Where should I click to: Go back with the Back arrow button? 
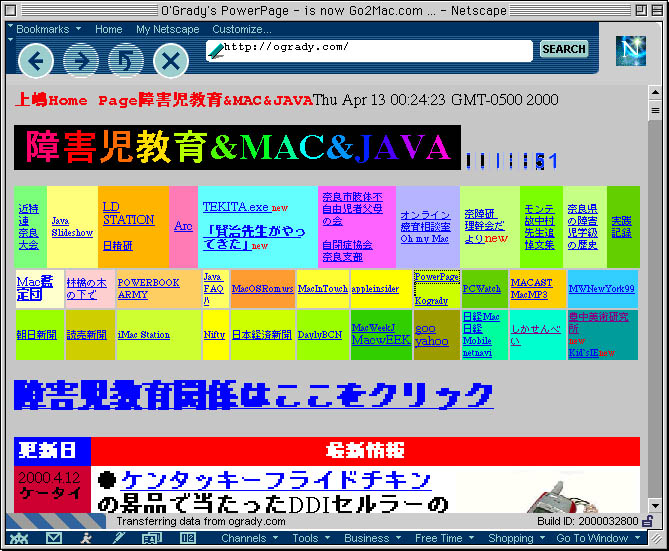tap(36, 61)
